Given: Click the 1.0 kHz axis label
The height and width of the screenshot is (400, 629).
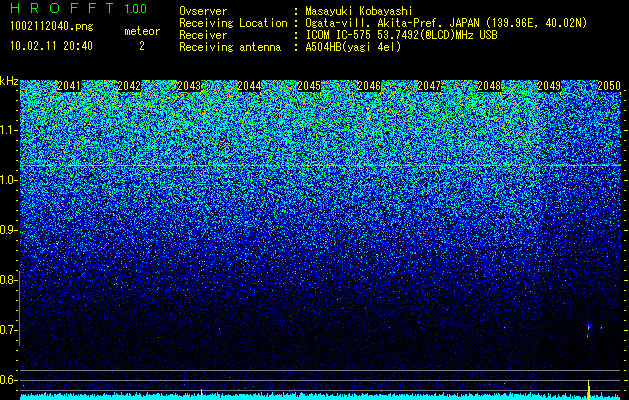Looking at the screenshot, I should (x=8, y=180).
